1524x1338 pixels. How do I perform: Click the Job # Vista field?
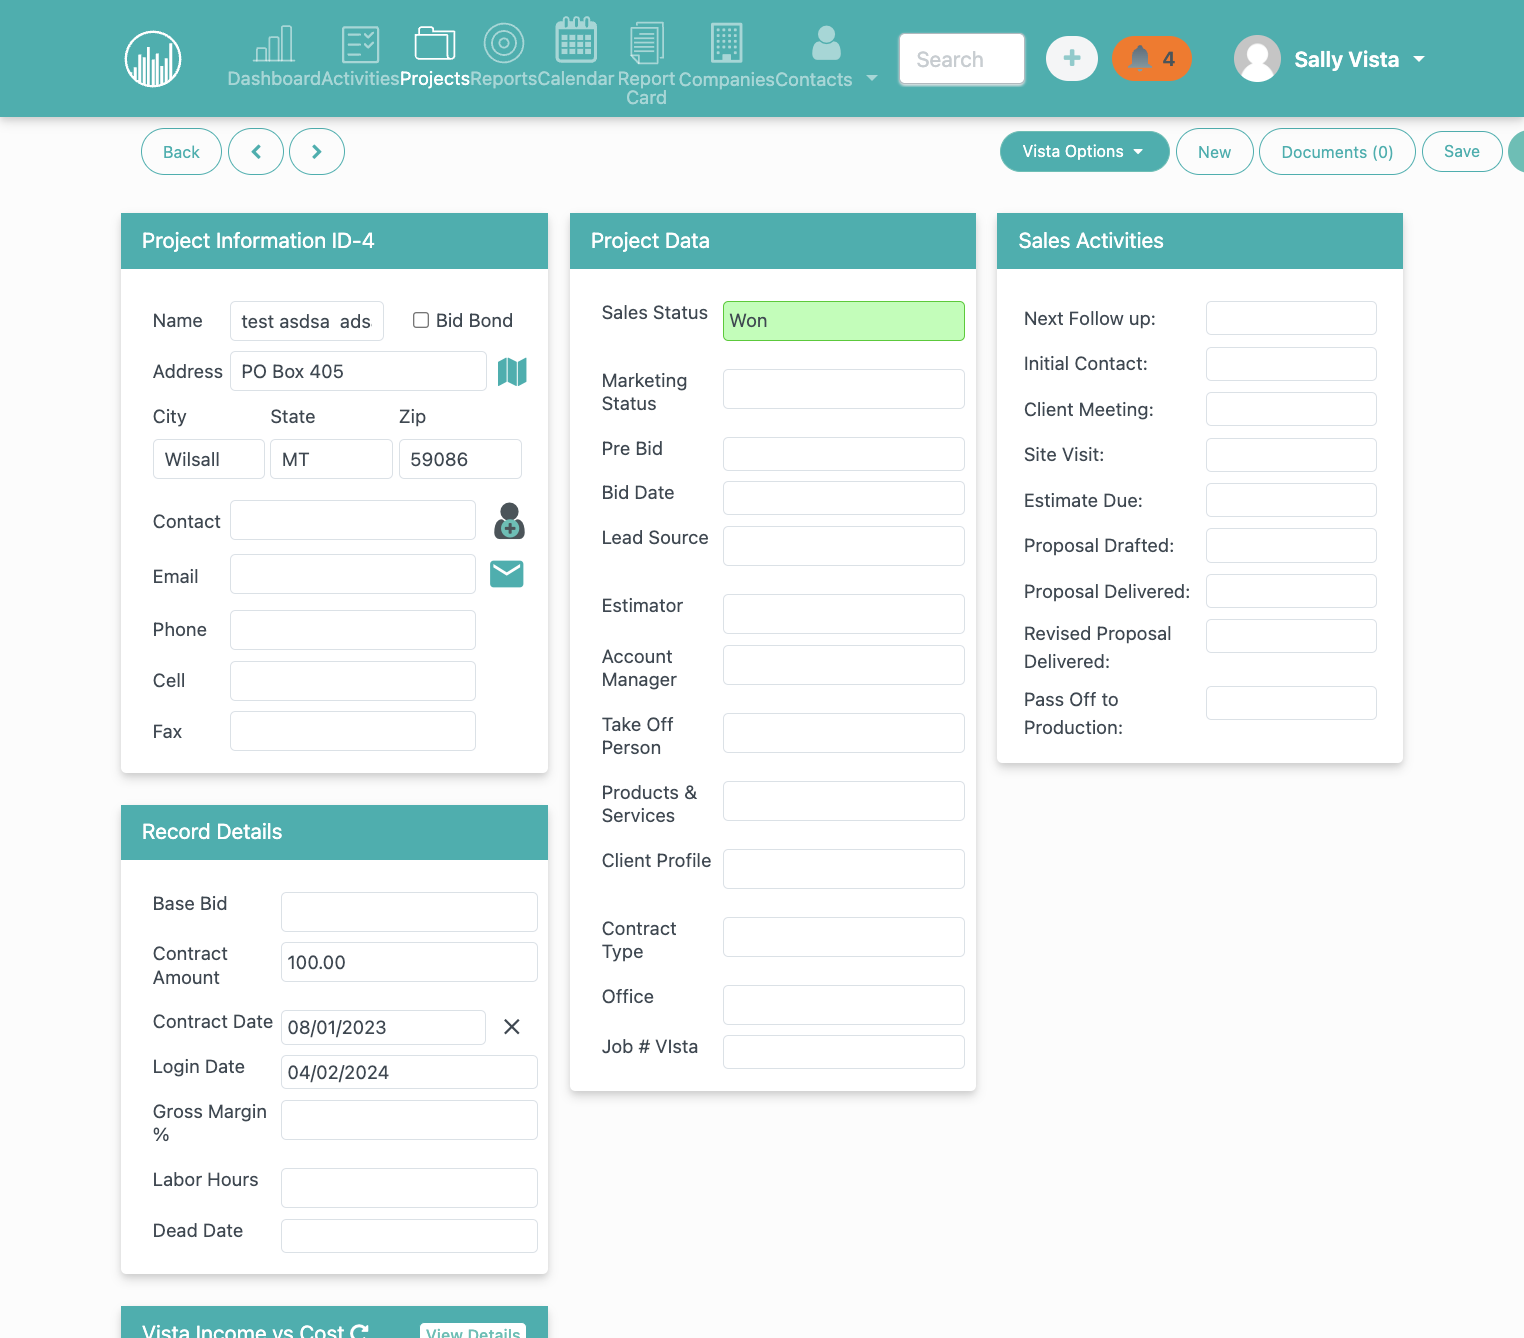pos(844,1052)
